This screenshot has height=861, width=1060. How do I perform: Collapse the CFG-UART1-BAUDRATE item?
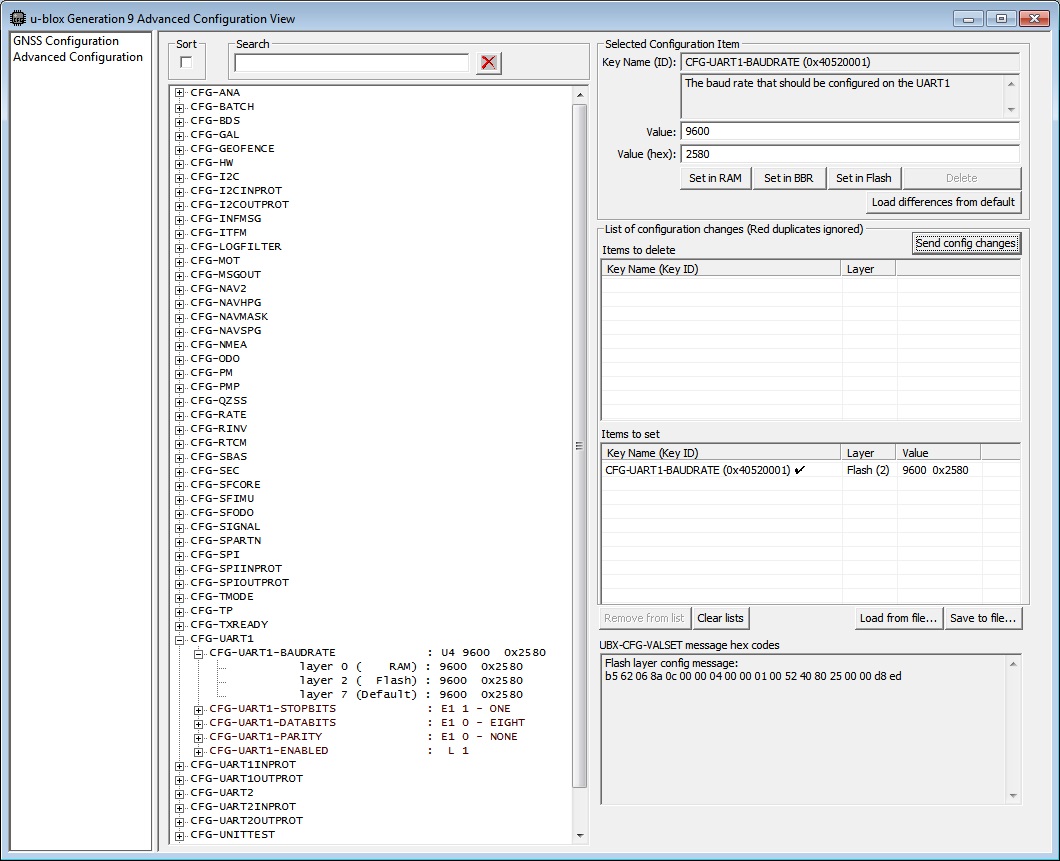click(199, 653)
